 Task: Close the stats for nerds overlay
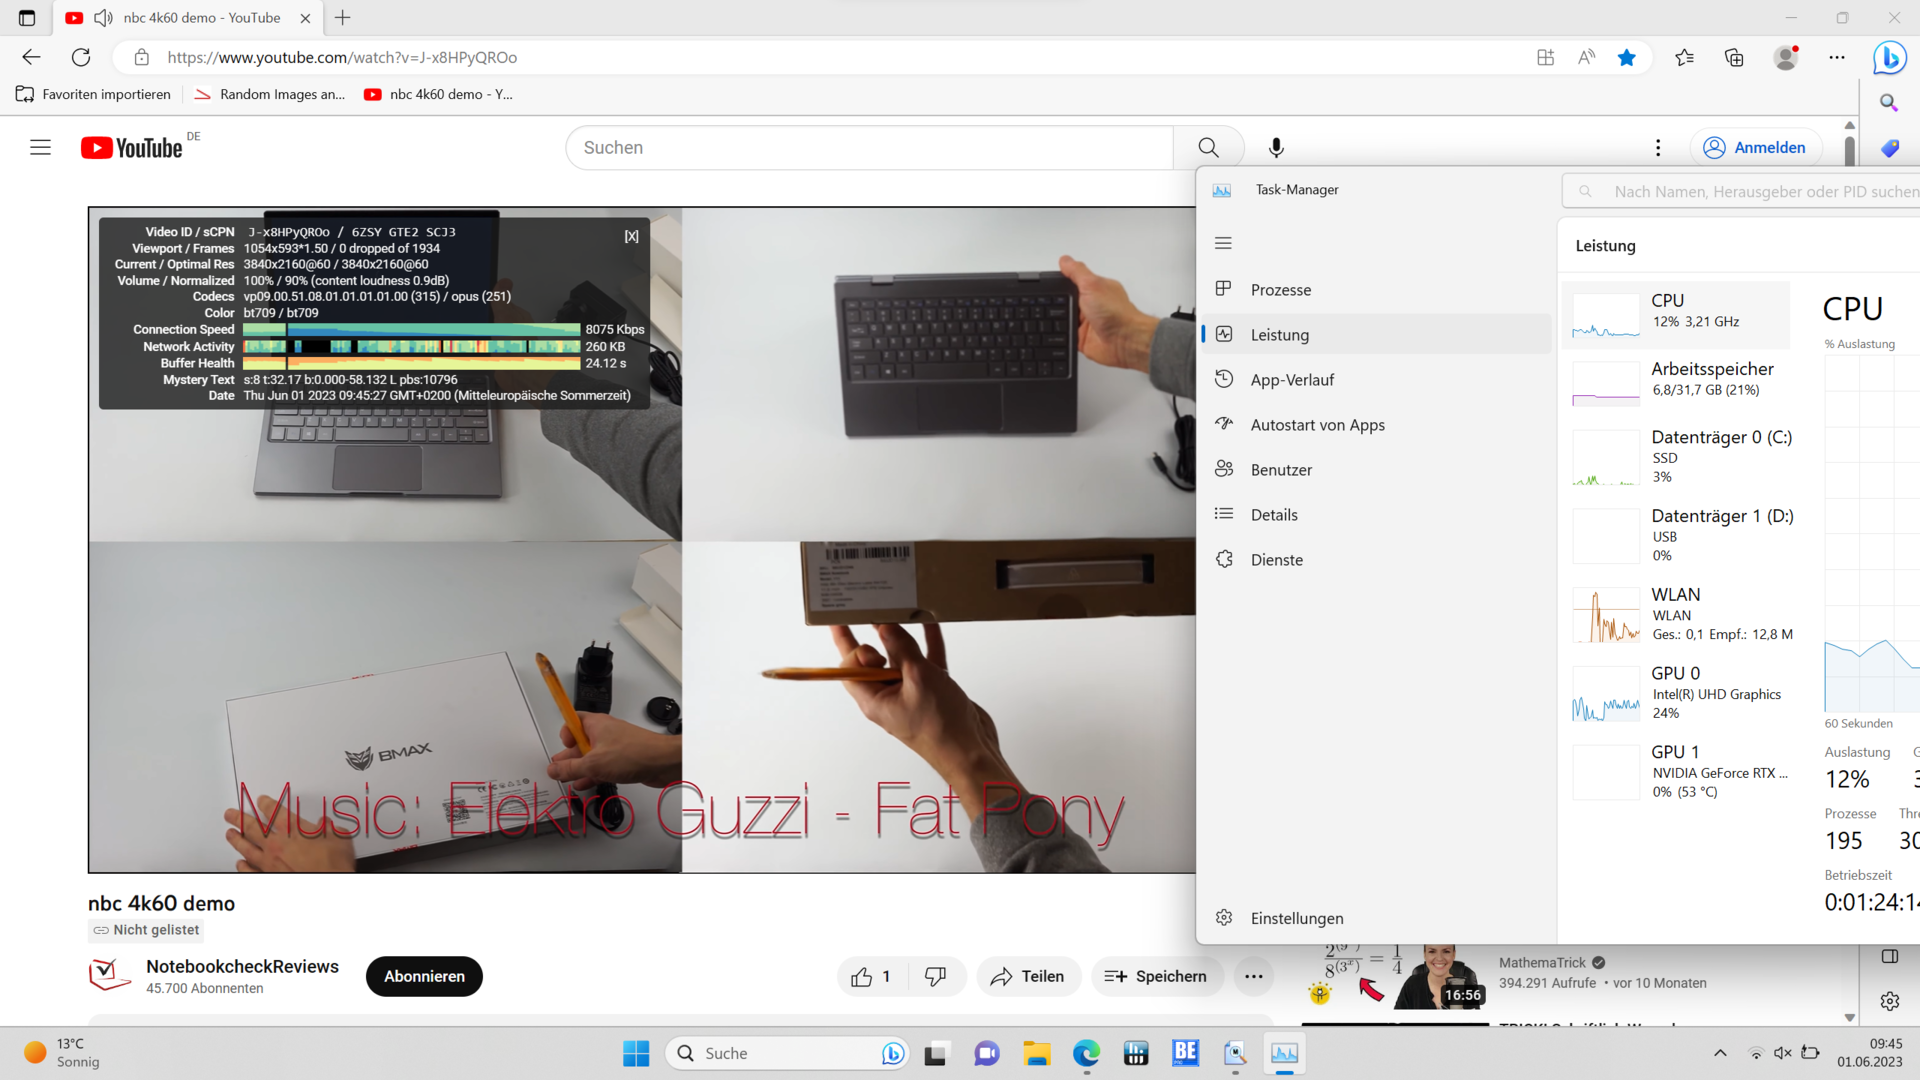632,236
